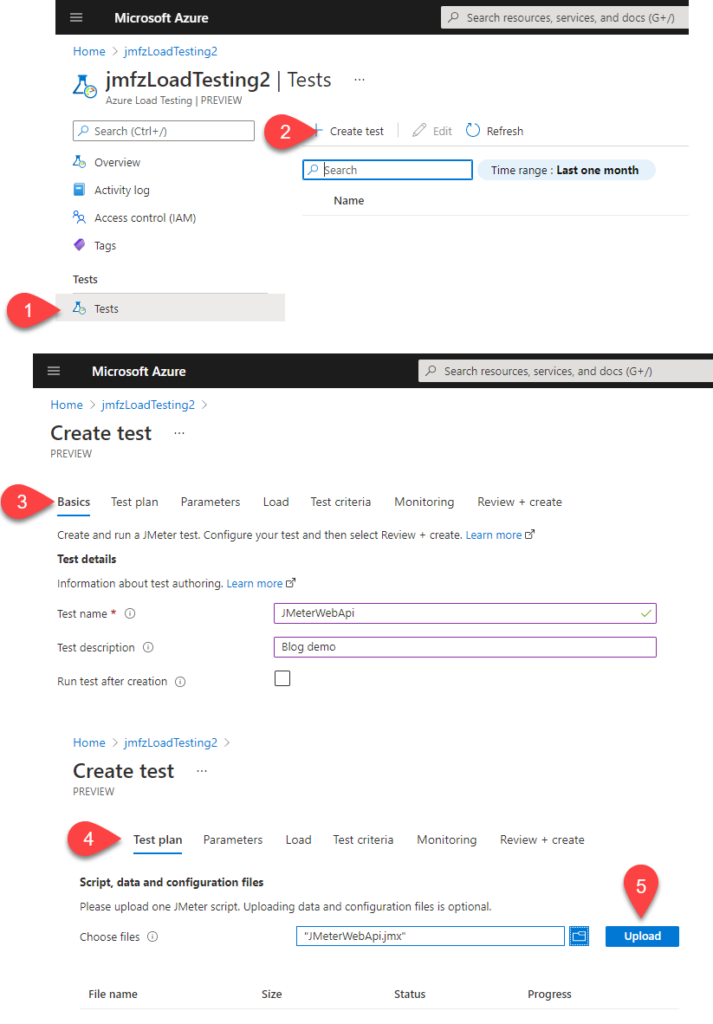Screen dimensions: 713x1024
Task: Select the active Test plan tab in bottom panel
Action: (x=157, y=839)
